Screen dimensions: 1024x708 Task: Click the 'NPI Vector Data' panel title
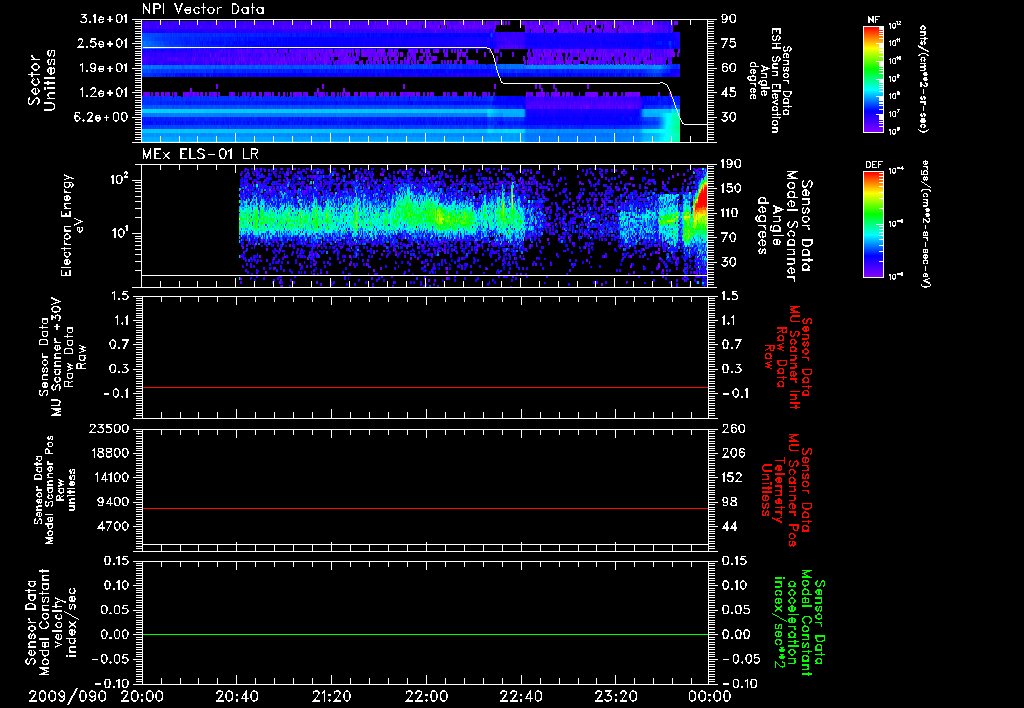(203, 9)
